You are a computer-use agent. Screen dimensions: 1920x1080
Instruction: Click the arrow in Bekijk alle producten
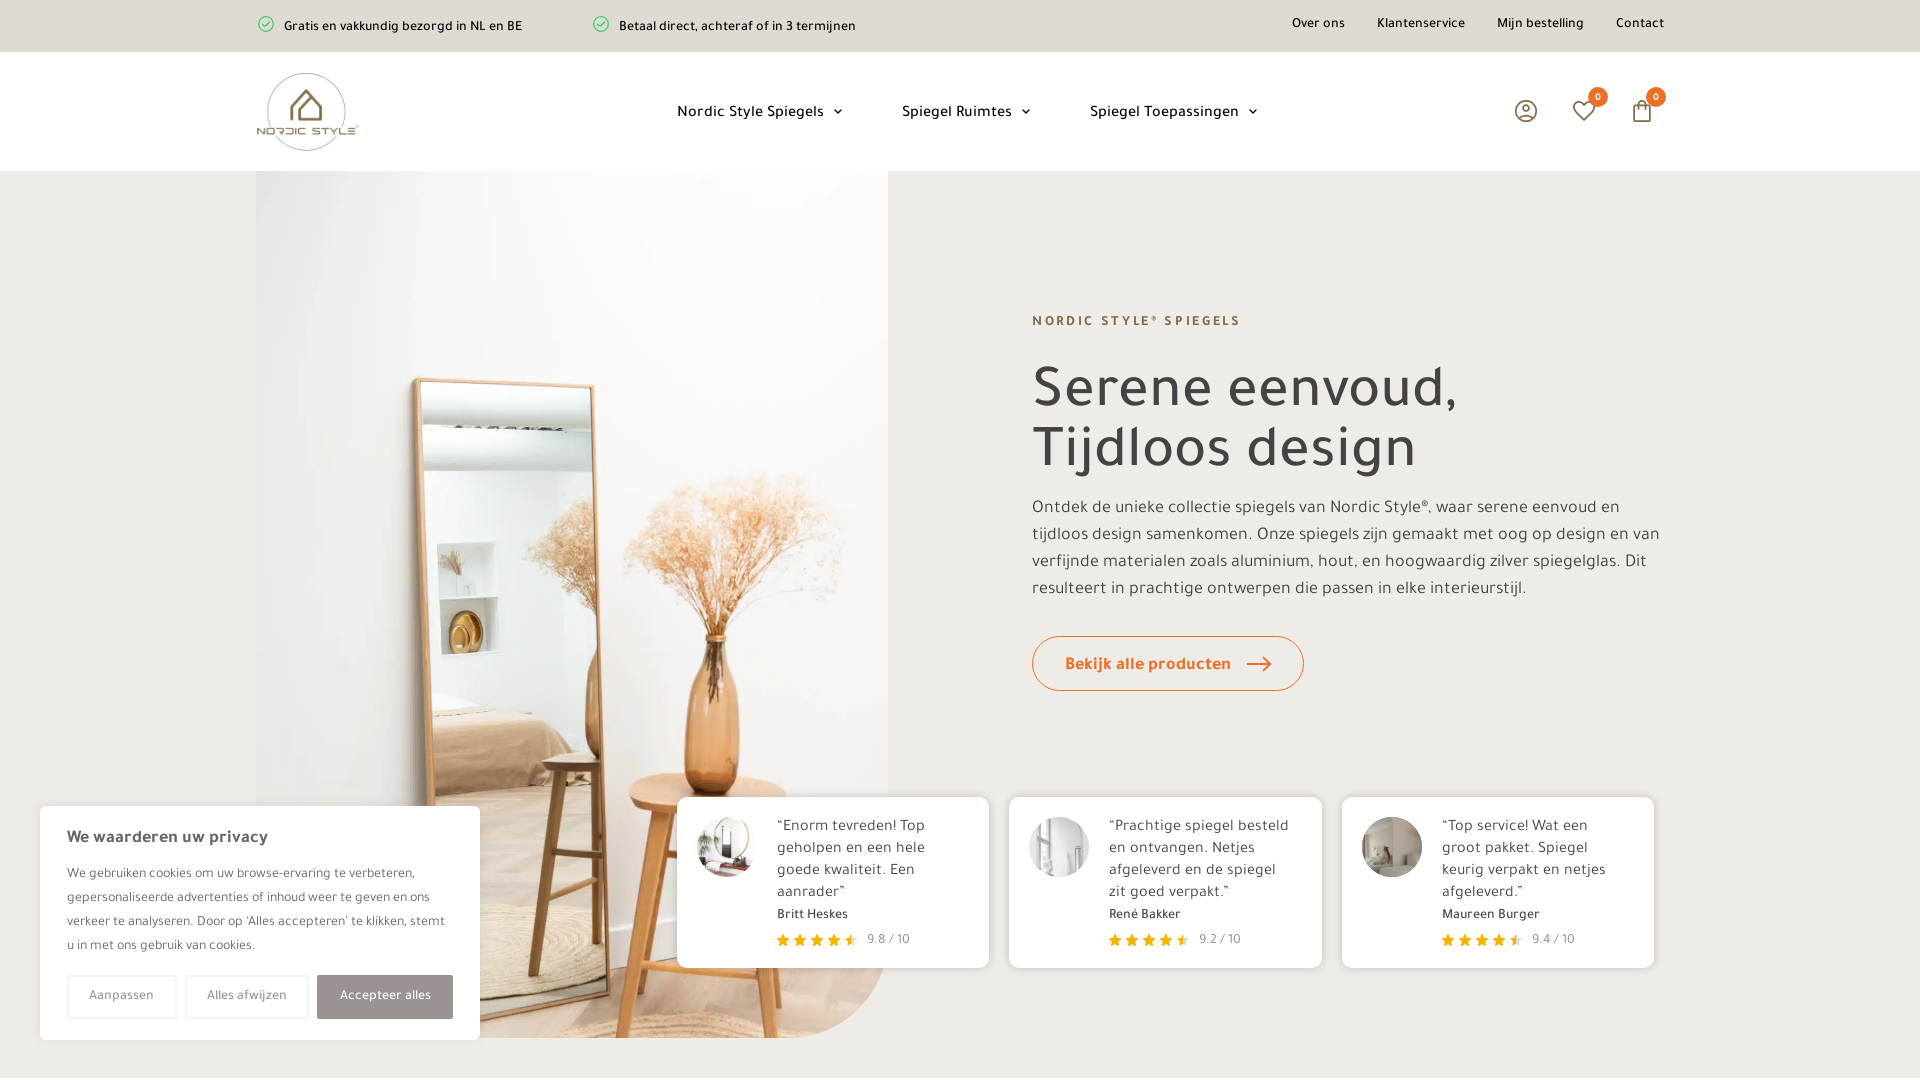tap(1259, 664)
